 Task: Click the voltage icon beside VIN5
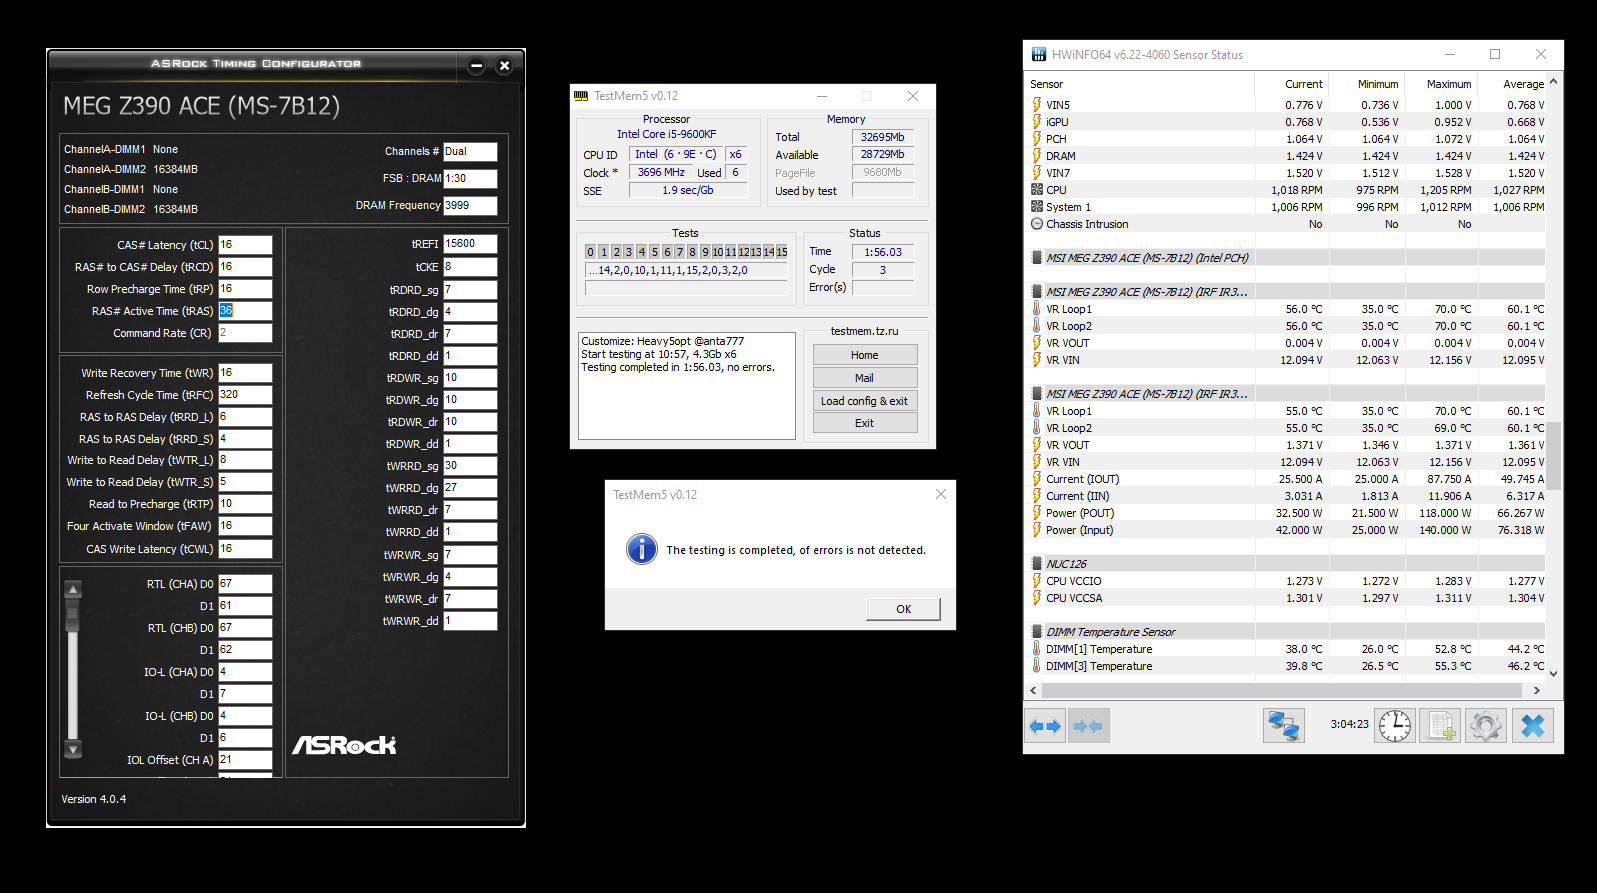pyautogui.click(x=1037, y=105)
